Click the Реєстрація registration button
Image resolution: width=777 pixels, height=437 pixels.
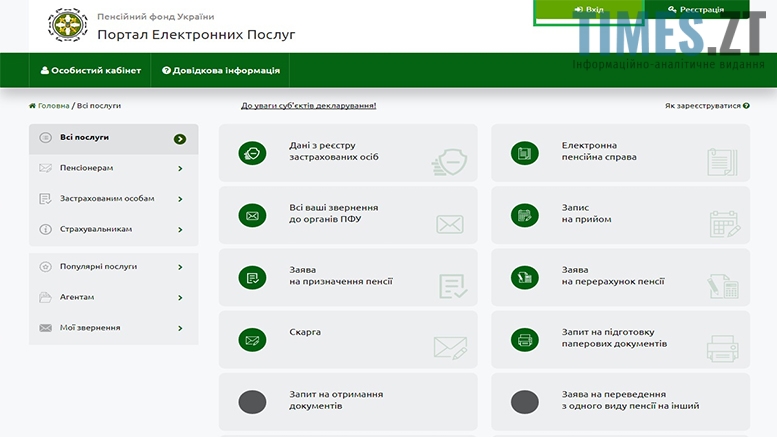695,10
